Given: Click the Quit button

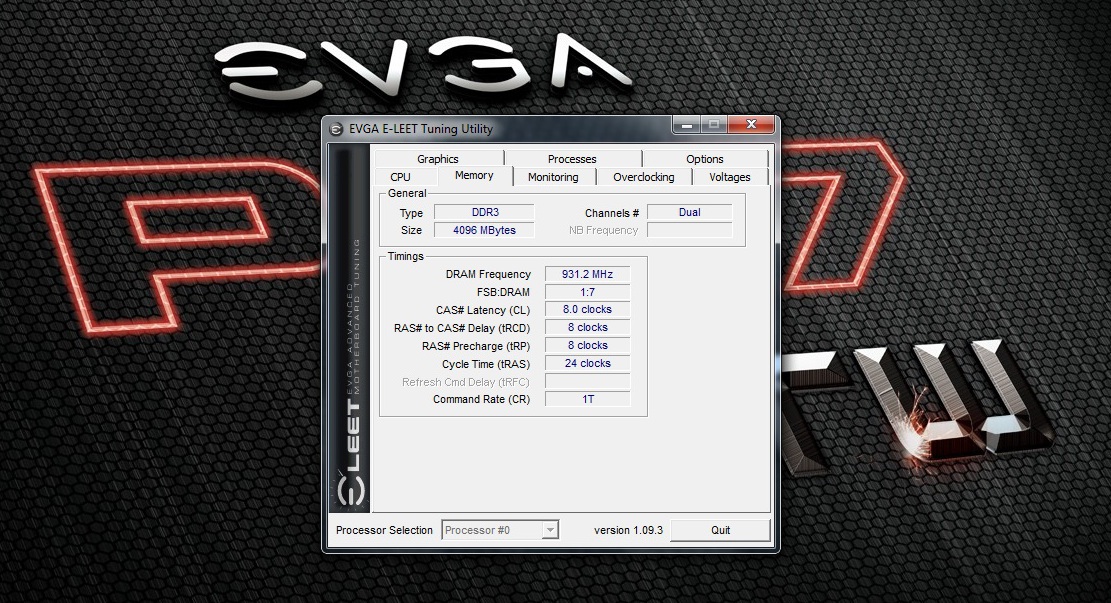Looking at the screenshot, I should 720,530.
